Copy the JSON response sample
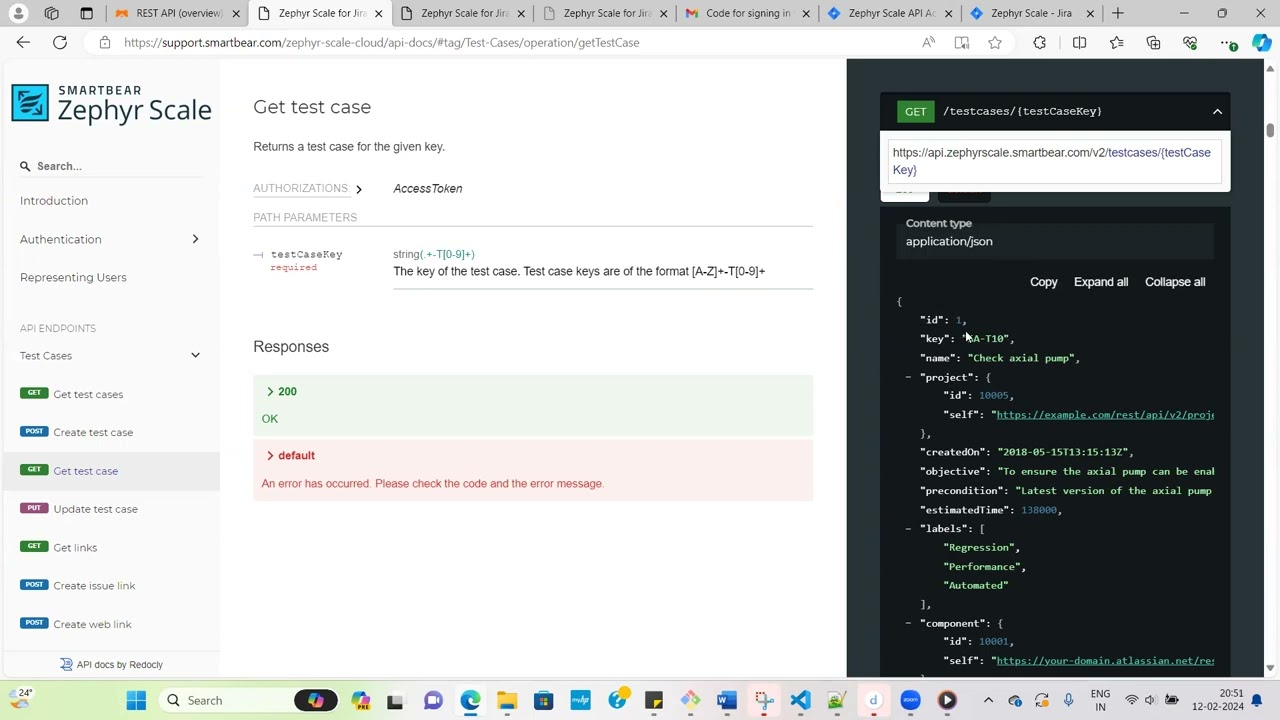This screenshot has width=1280, height=720. pos(1043,282)
